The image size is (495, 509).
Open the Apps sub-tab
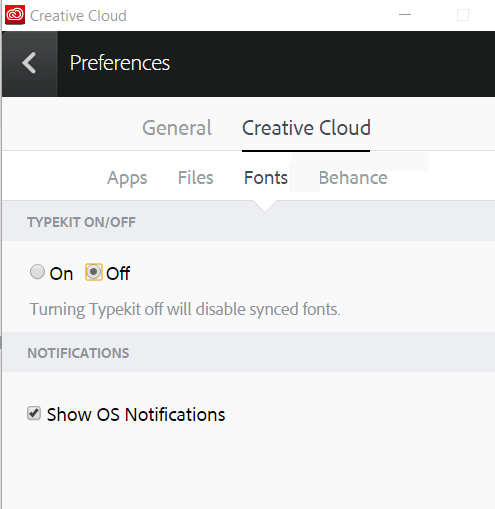click(127, 178)
